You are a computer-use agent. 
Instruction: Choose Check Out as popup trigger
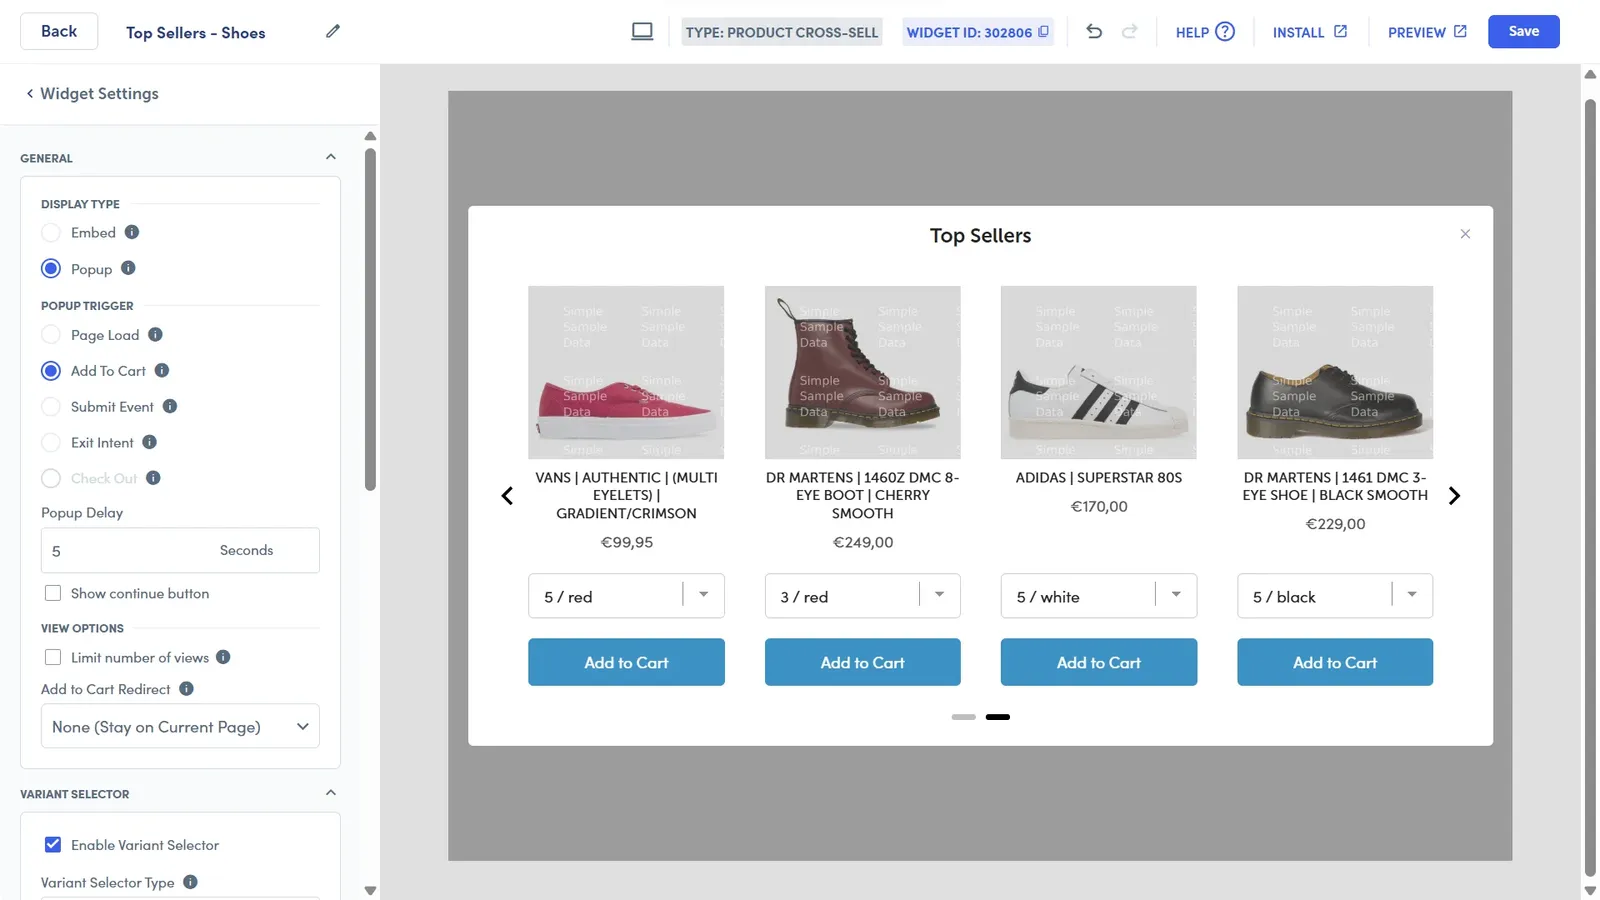pos(51,479)
